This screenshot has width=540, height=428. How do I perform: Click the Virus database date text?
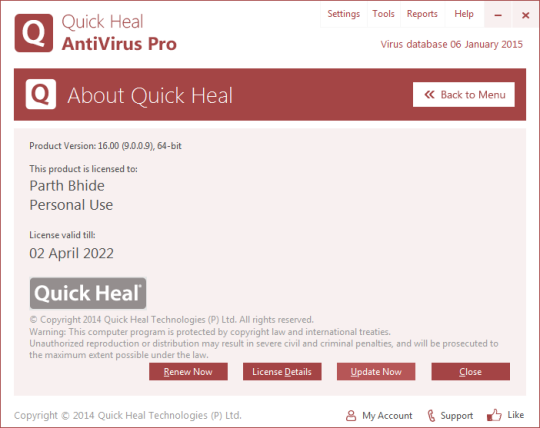pos(451,44)
